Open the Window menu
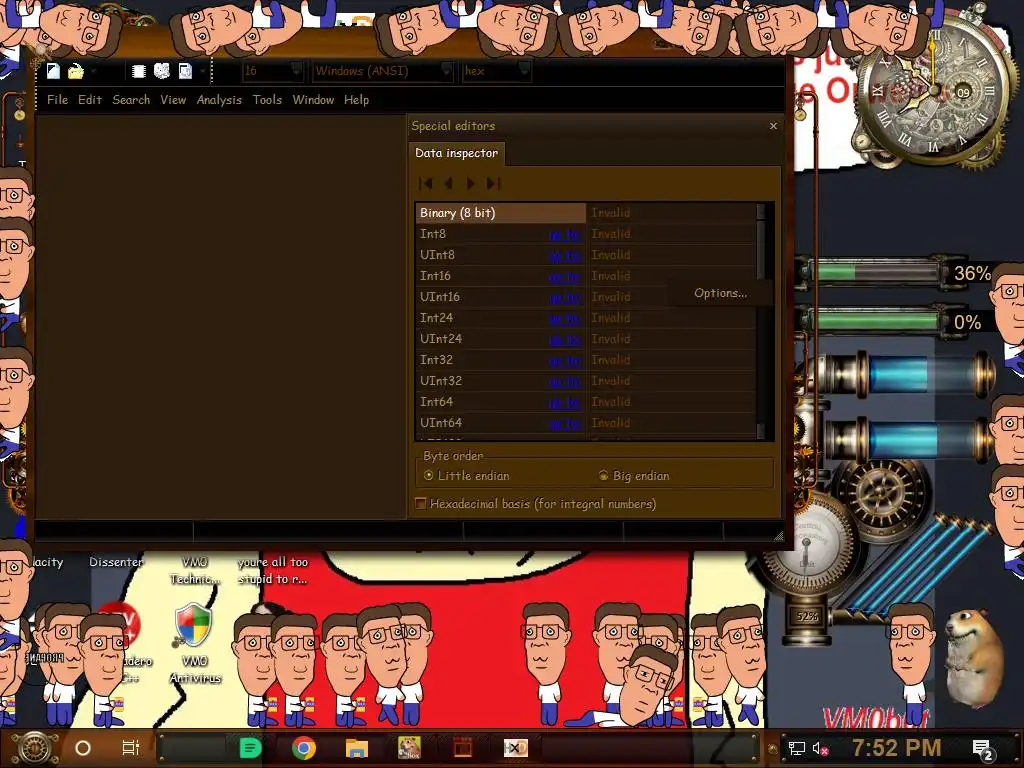1024x768 pixels. point(313,100)
